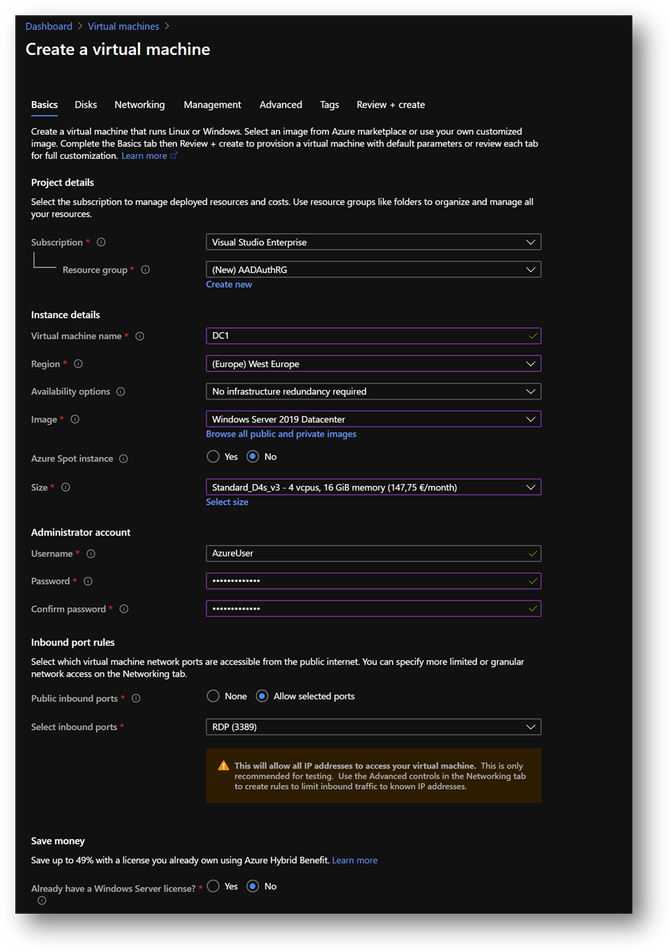Screen dimensions: 670x952
Task: Open the Region dropdown
Action: [373, 364]
